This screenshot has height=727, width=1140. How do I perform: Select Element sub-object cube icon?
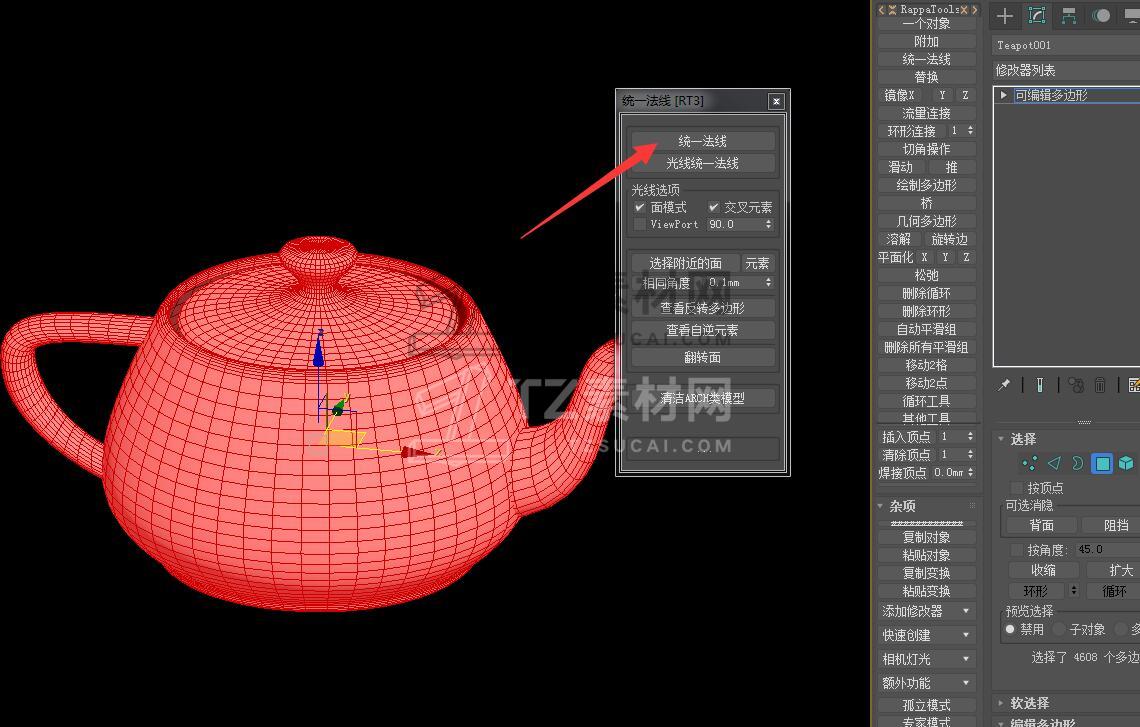pos(1126,463)
